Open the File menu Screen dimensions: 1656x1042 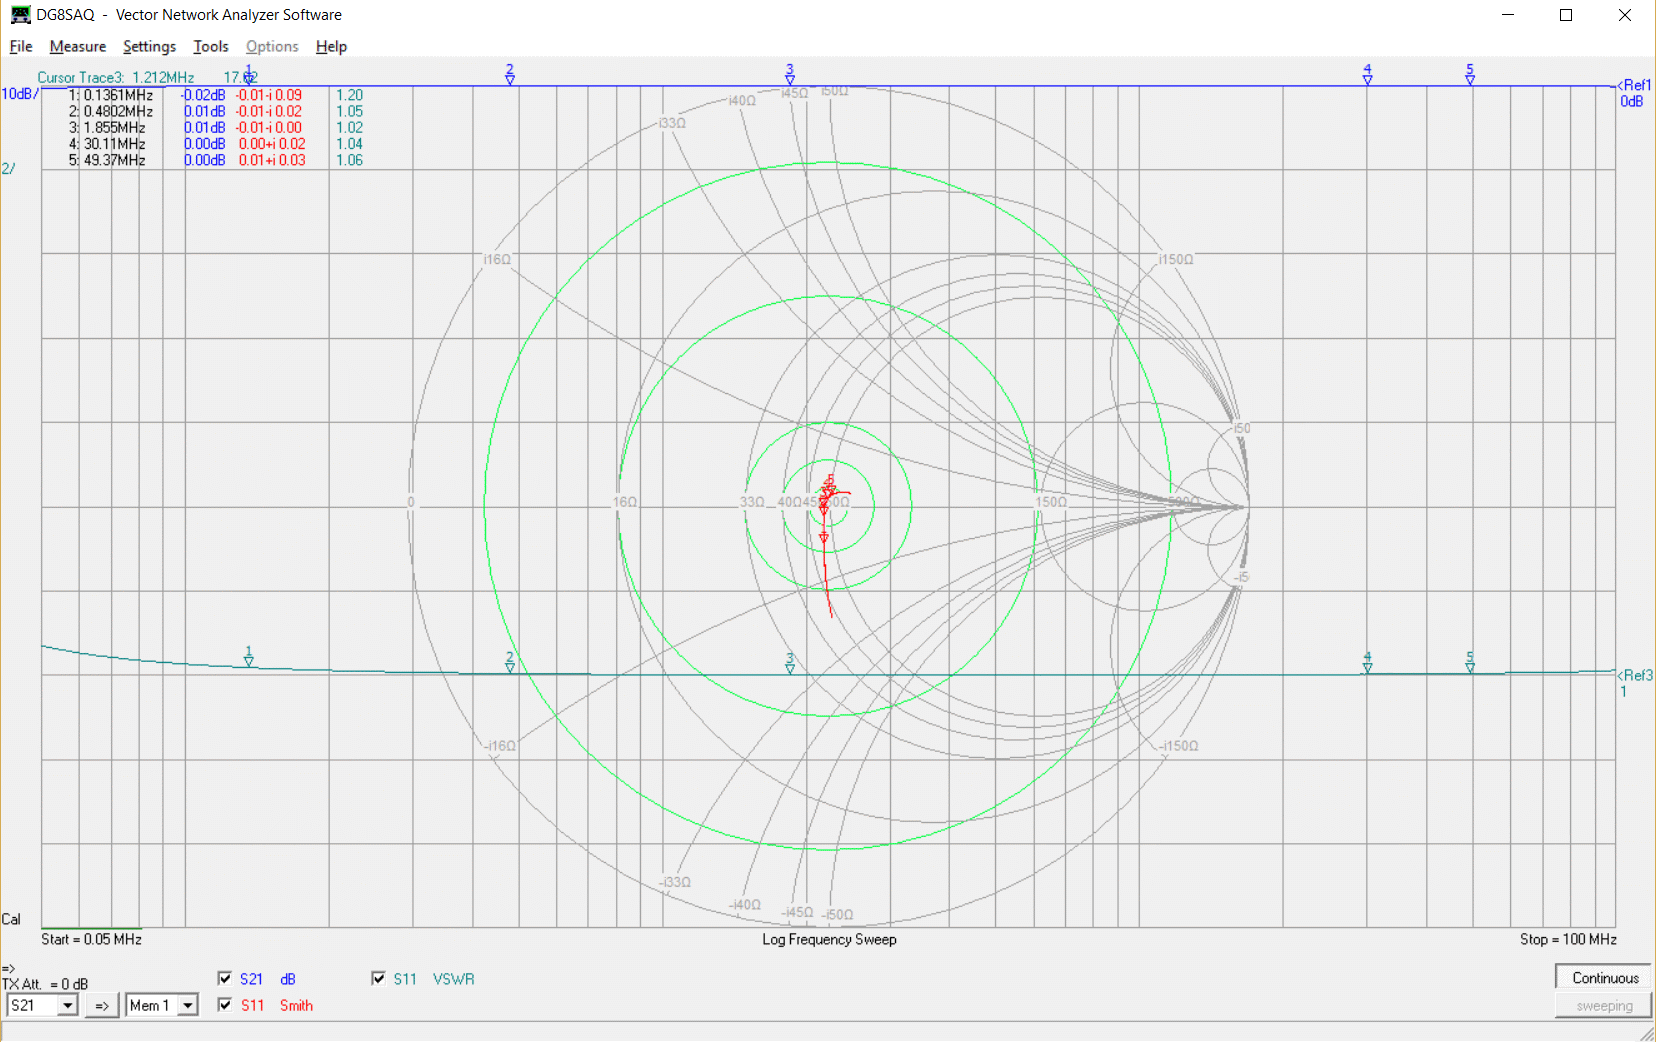click(21, 46)
